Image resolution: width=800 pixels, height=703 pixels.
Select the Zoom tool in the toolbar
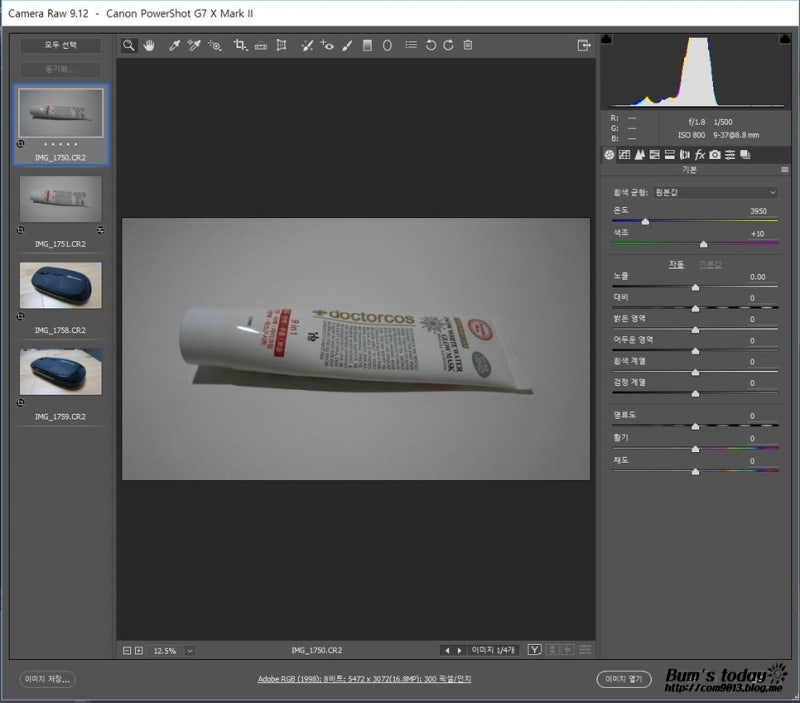click(129, 45)
